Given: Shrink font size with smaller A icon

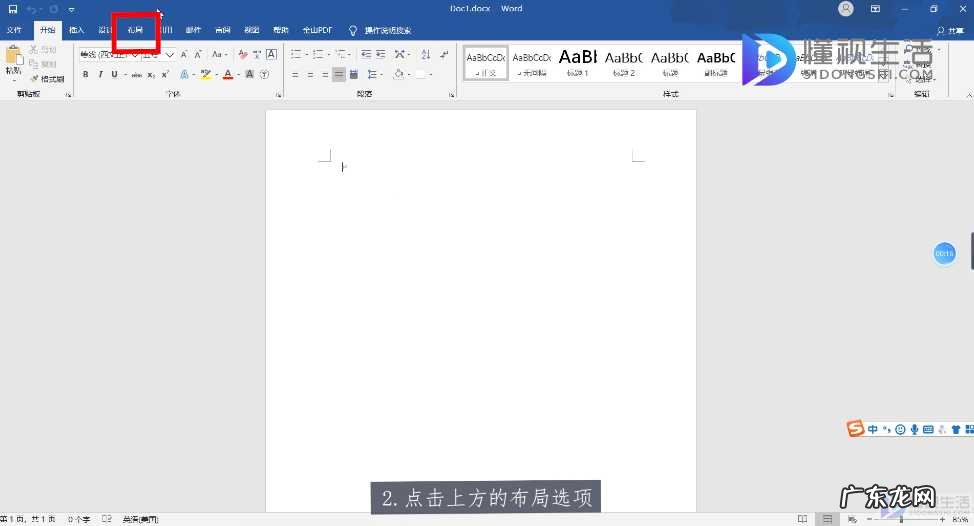Looking at the screenshot, I should [x=198, y=55].
